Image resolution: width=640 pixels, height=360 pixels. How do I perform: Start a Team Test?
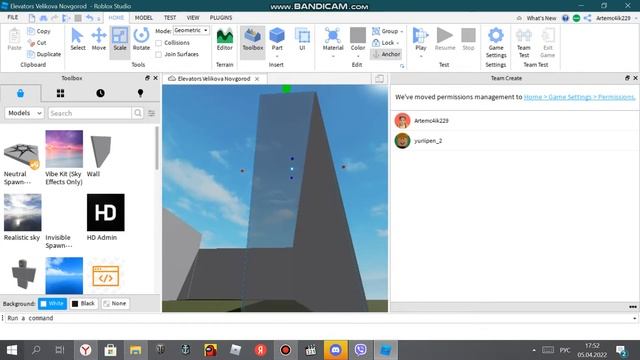(x=524, y=43)
